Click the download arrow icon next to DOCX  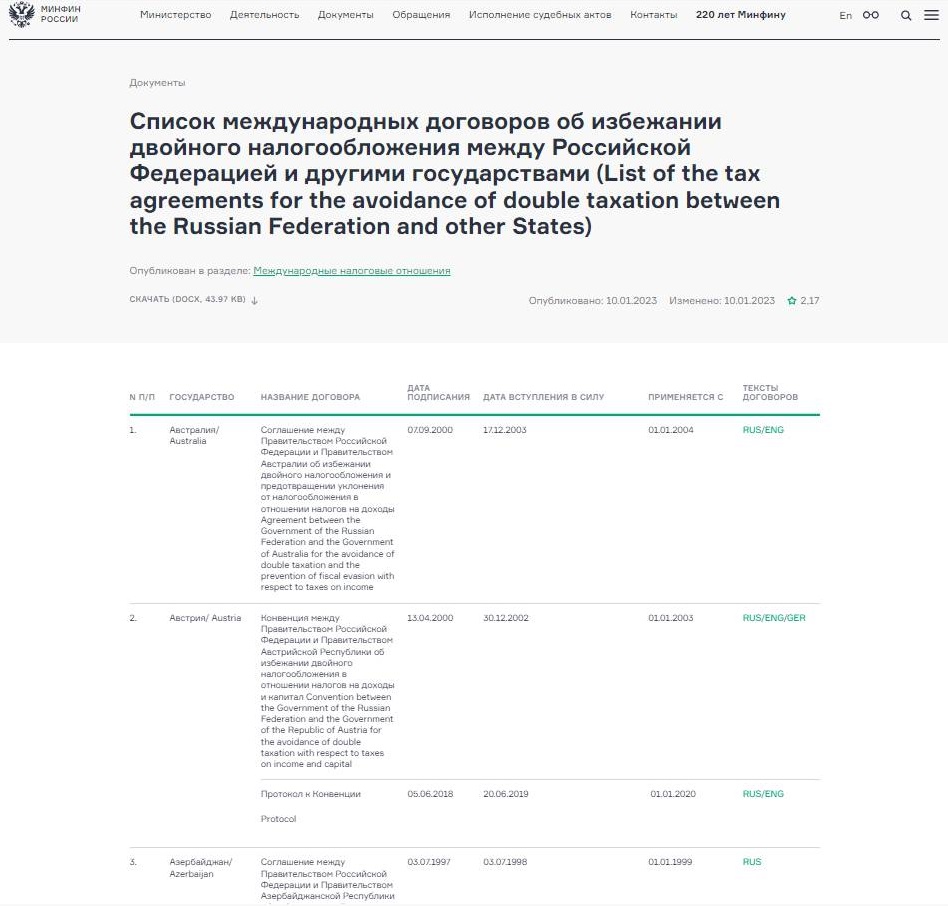[255, 300]
